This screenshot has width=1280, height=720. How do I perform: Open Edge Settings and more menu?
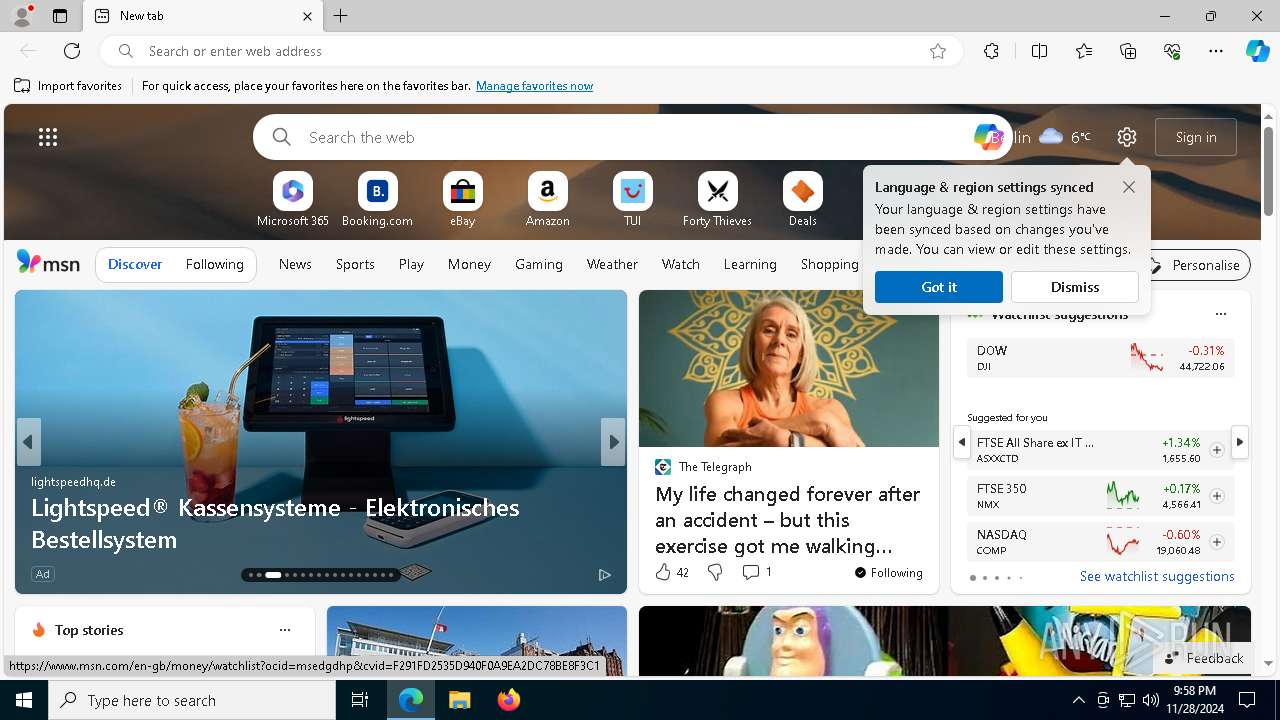tap(1216, 51)
